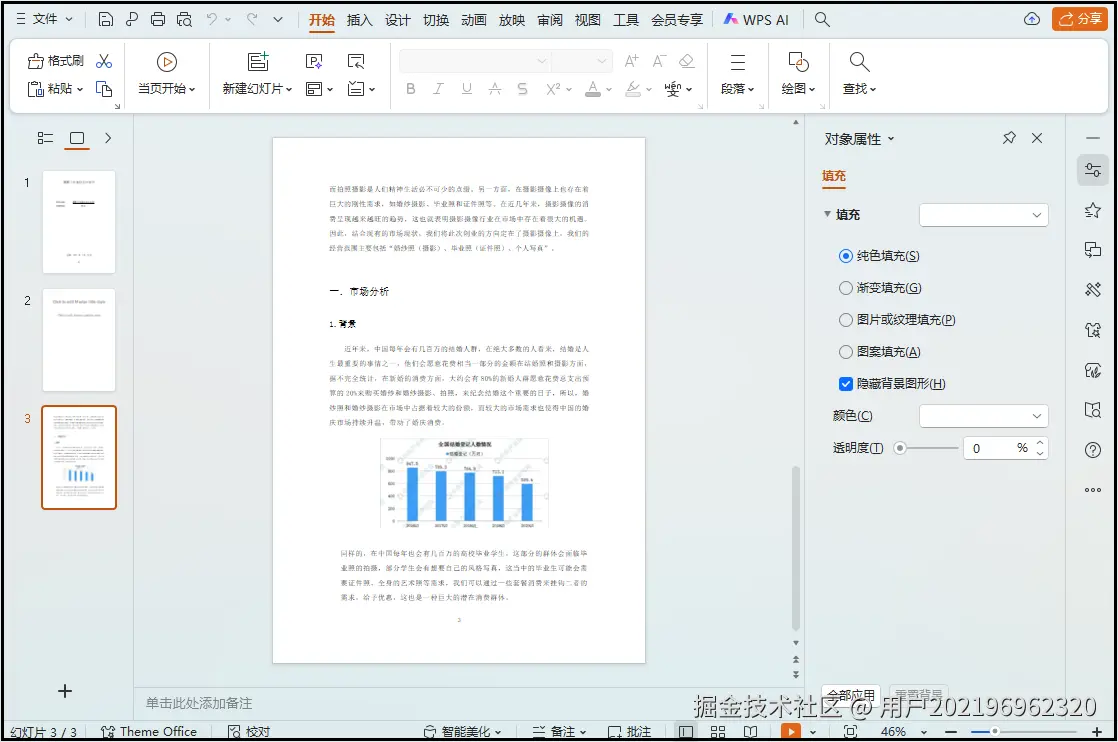Select Gradient Fill (渐变填充) radio button
The width and height of the screenshot is (1118, 742).
click(x=846, y=288)
